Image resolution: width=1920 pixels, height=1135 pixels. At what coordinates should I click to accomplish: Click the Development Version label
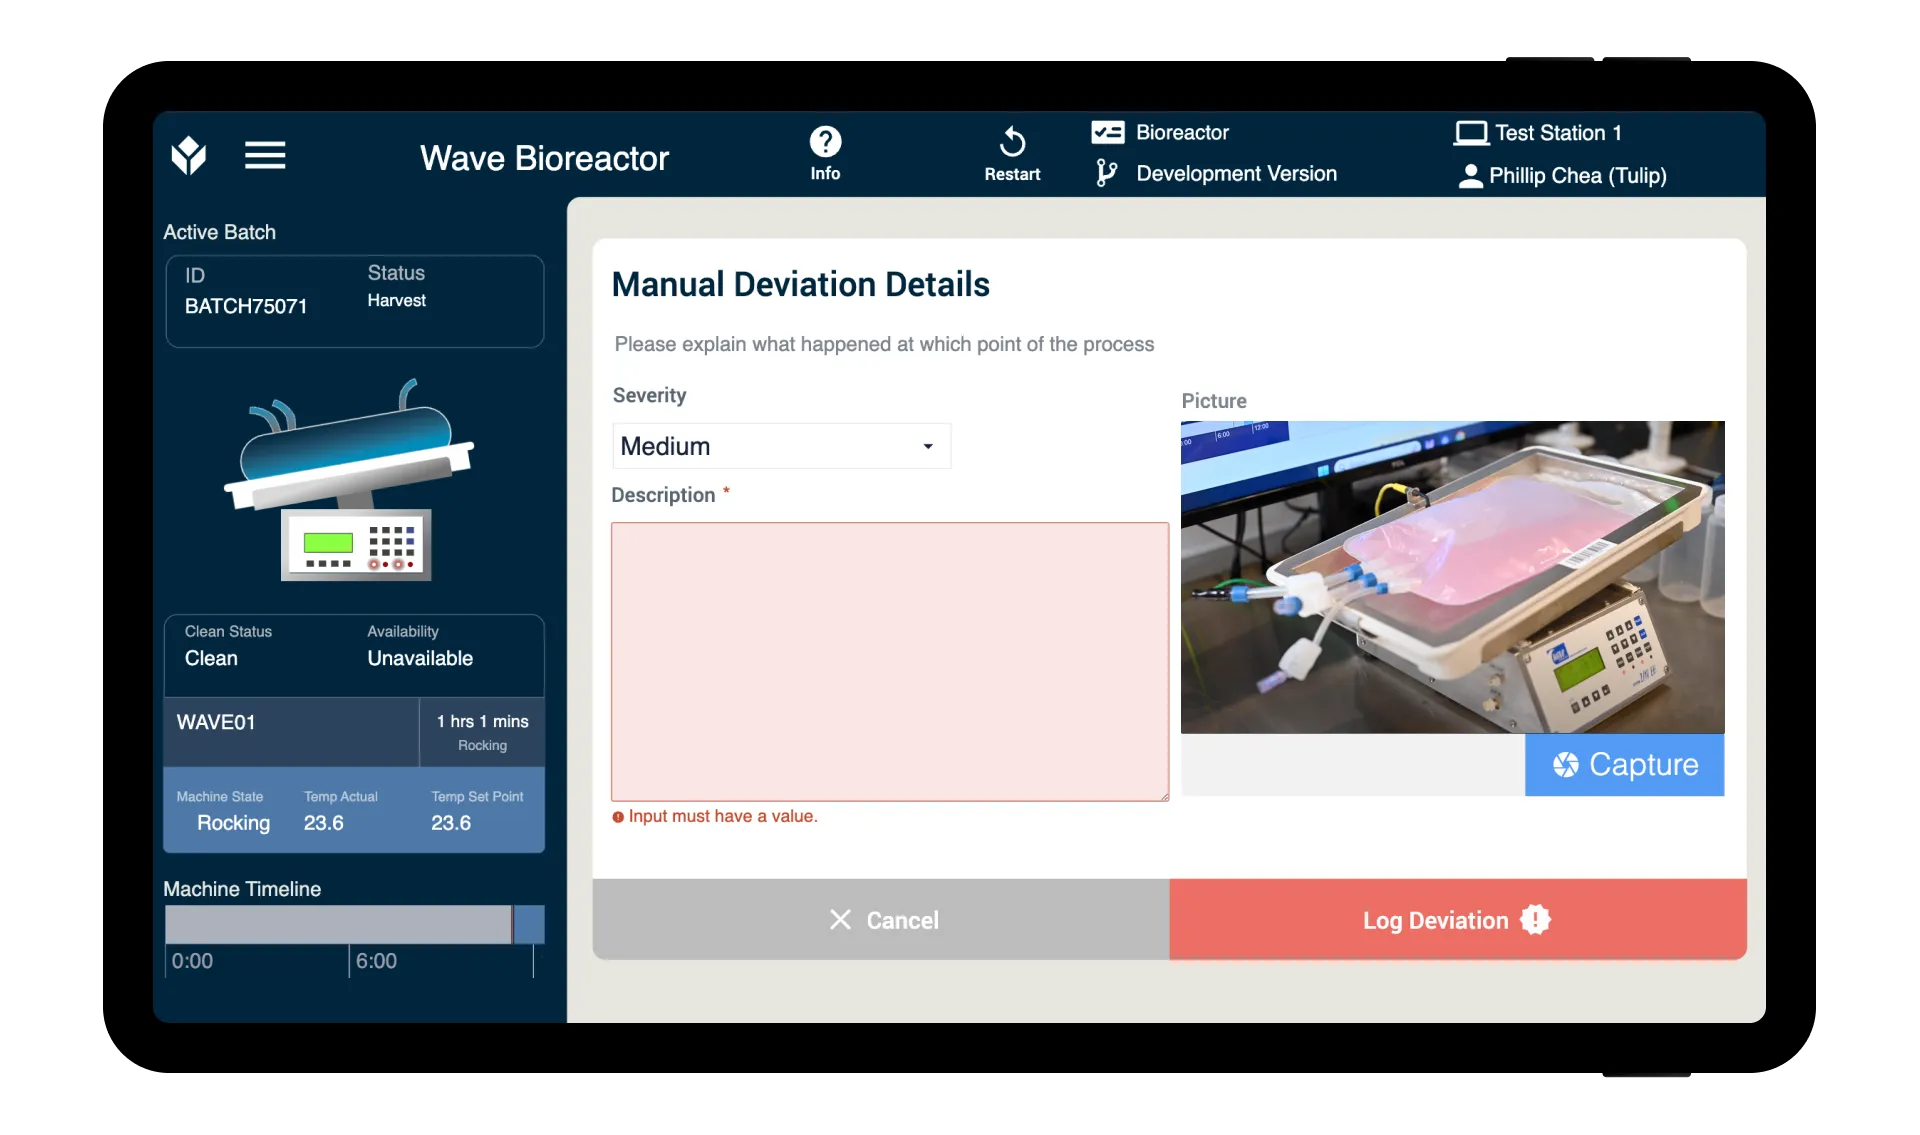(x=1236, y=174)
